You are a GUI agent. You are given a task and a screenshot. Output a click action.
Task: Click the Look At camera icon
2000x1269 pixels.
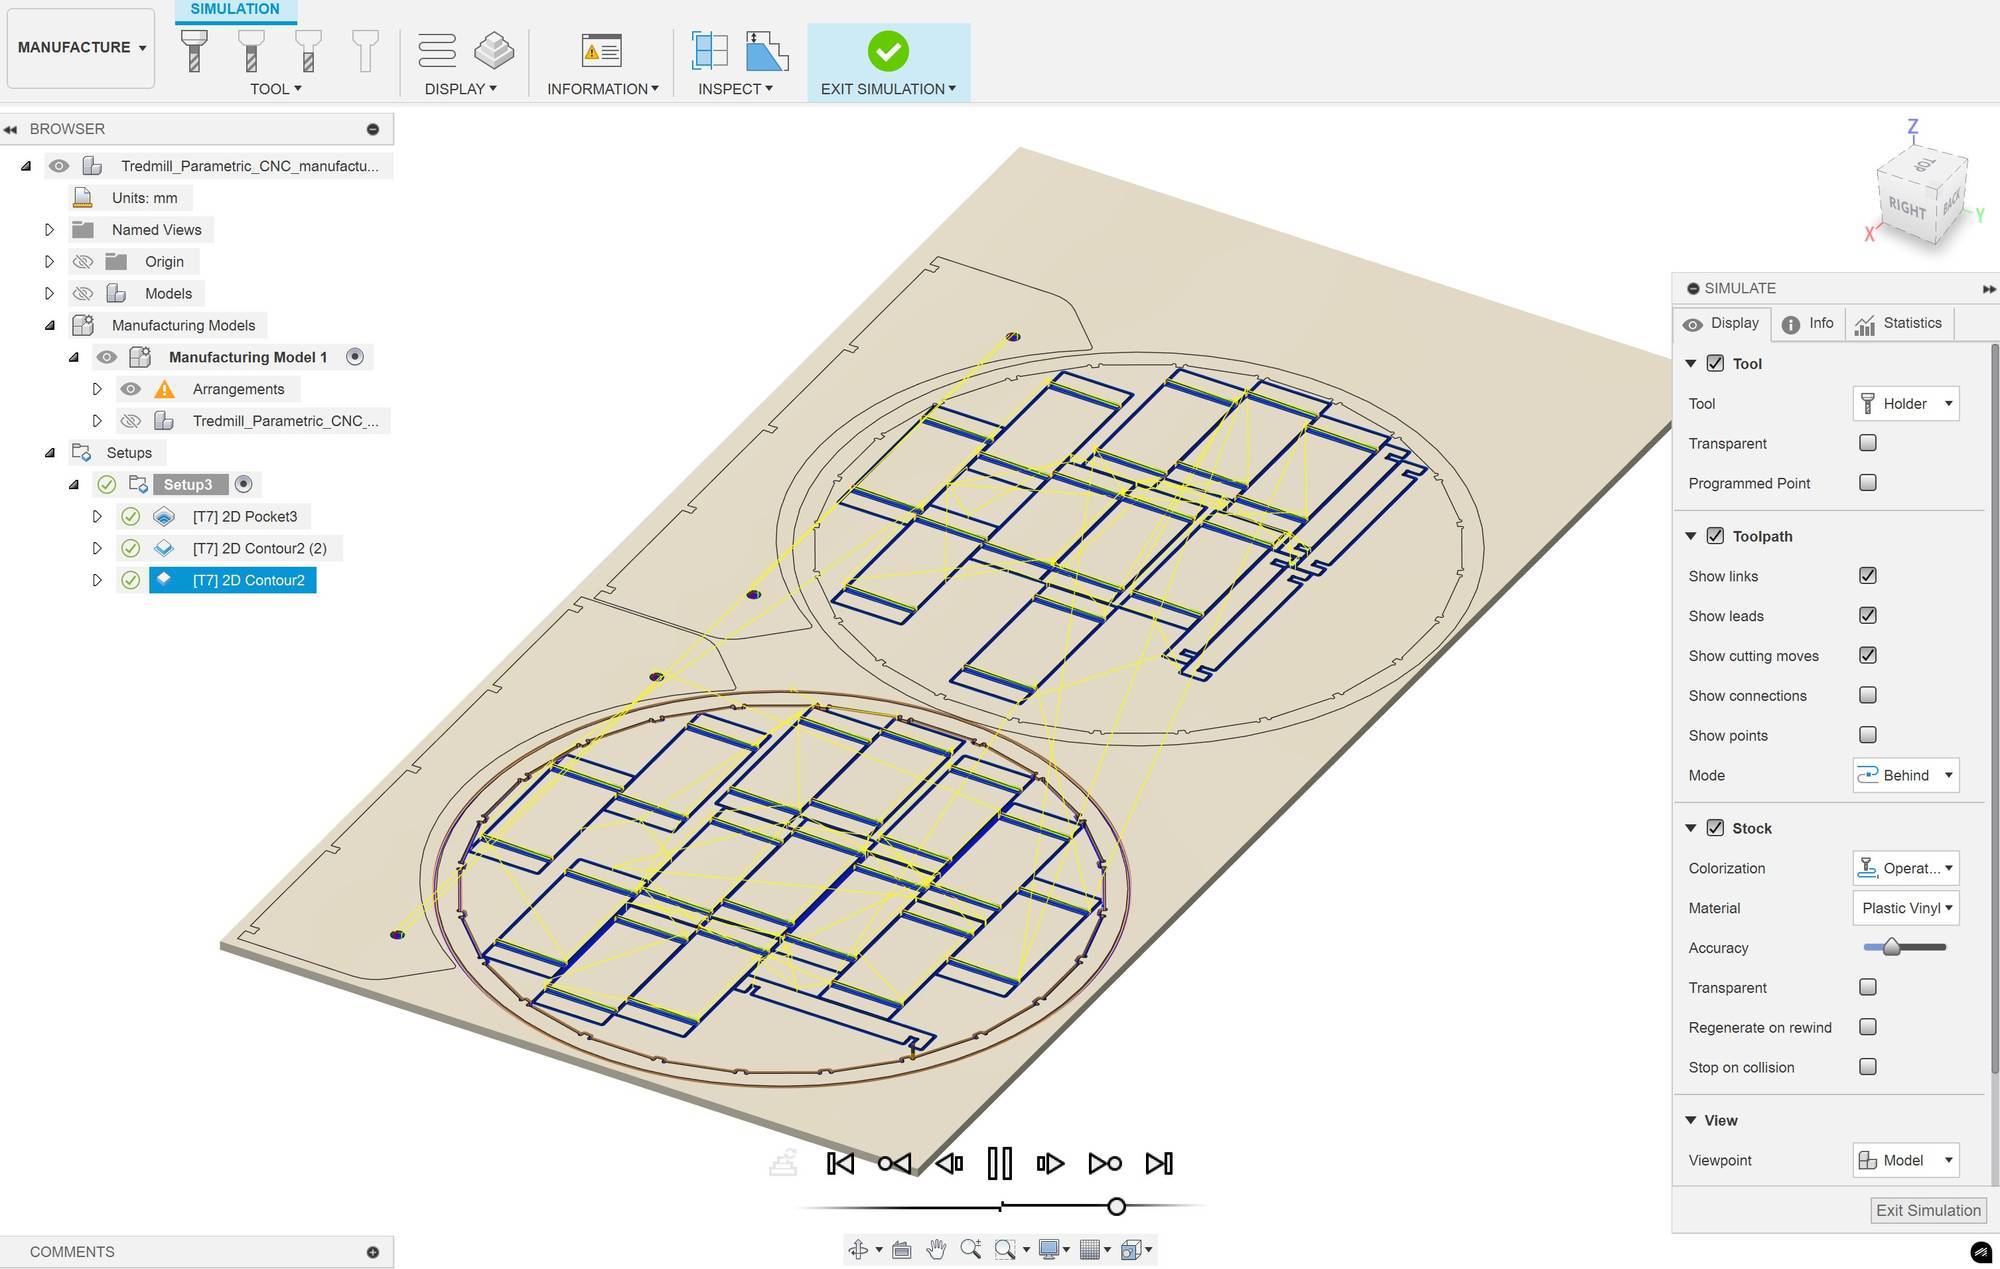click(901, 1249)
